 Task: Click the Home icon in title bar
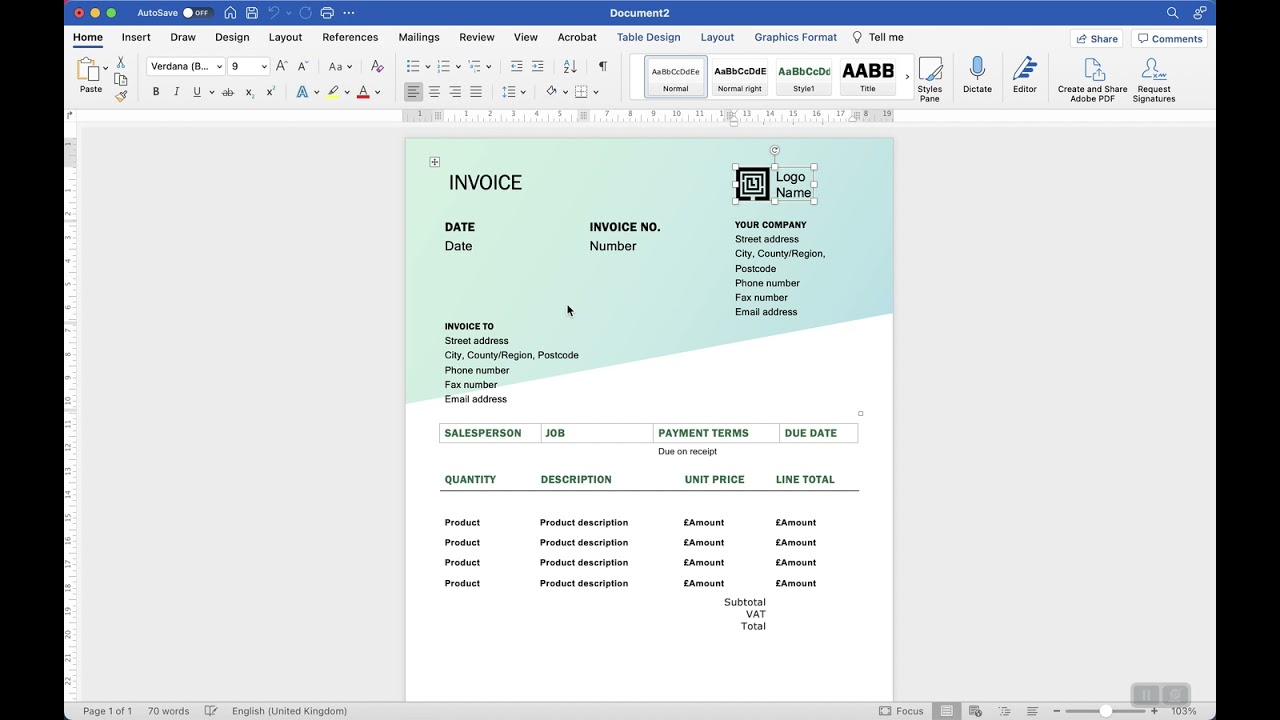[230, 13]
